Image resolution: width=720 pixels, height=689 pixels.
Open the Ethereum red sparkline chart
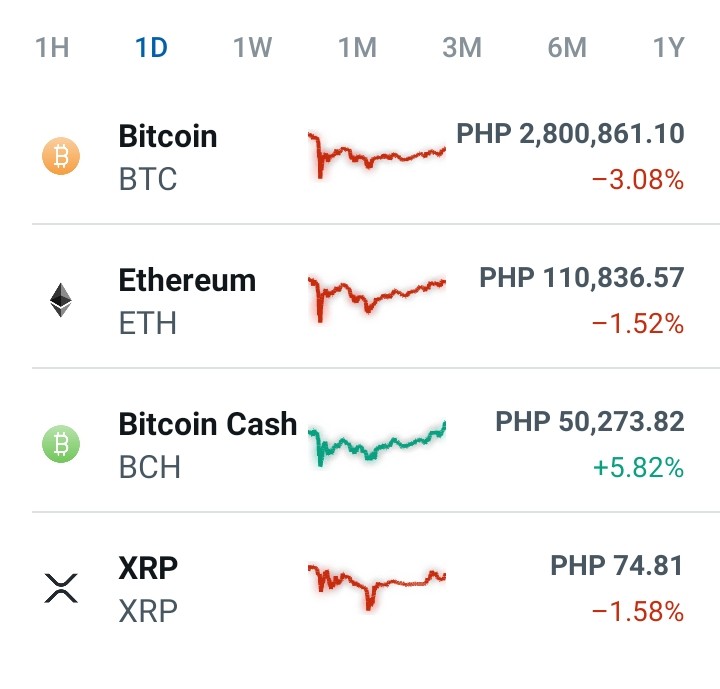click(377, 299)
